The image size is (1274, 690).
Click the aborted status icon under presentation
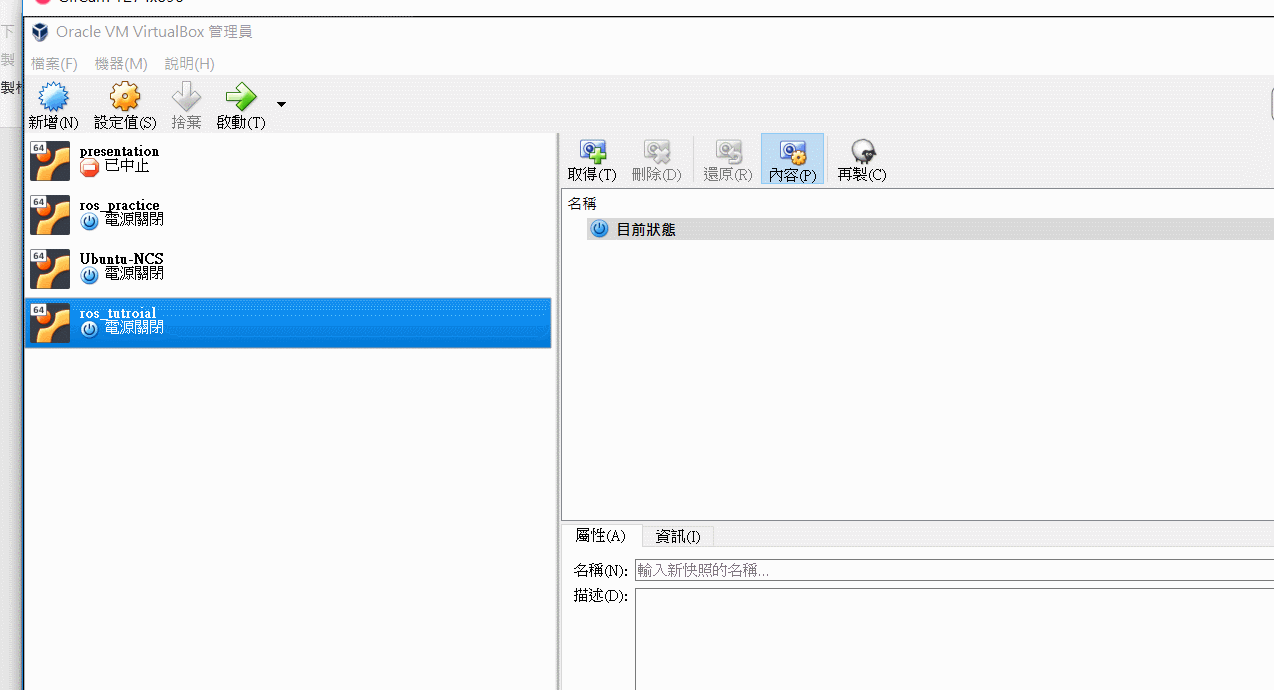pyautogui.click(x=89, y=168)
